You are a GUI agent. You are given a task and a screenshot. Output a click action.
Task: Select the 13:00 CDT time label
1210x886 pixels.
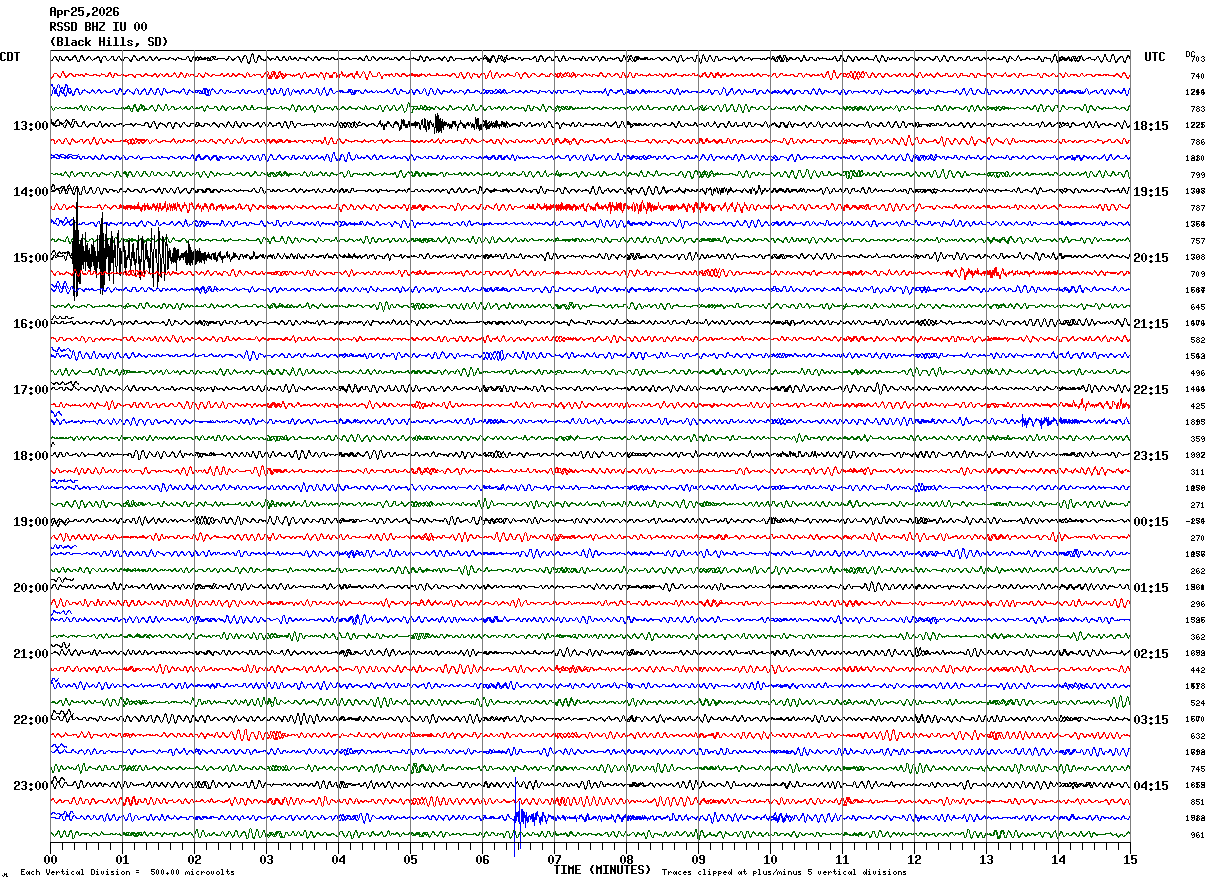[30, 126]
